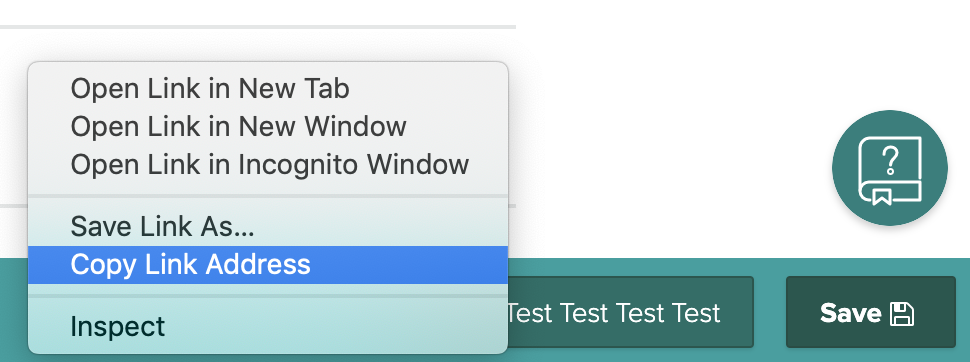Click the Save button
Screen dimensions: 970x362
point(870,312)
